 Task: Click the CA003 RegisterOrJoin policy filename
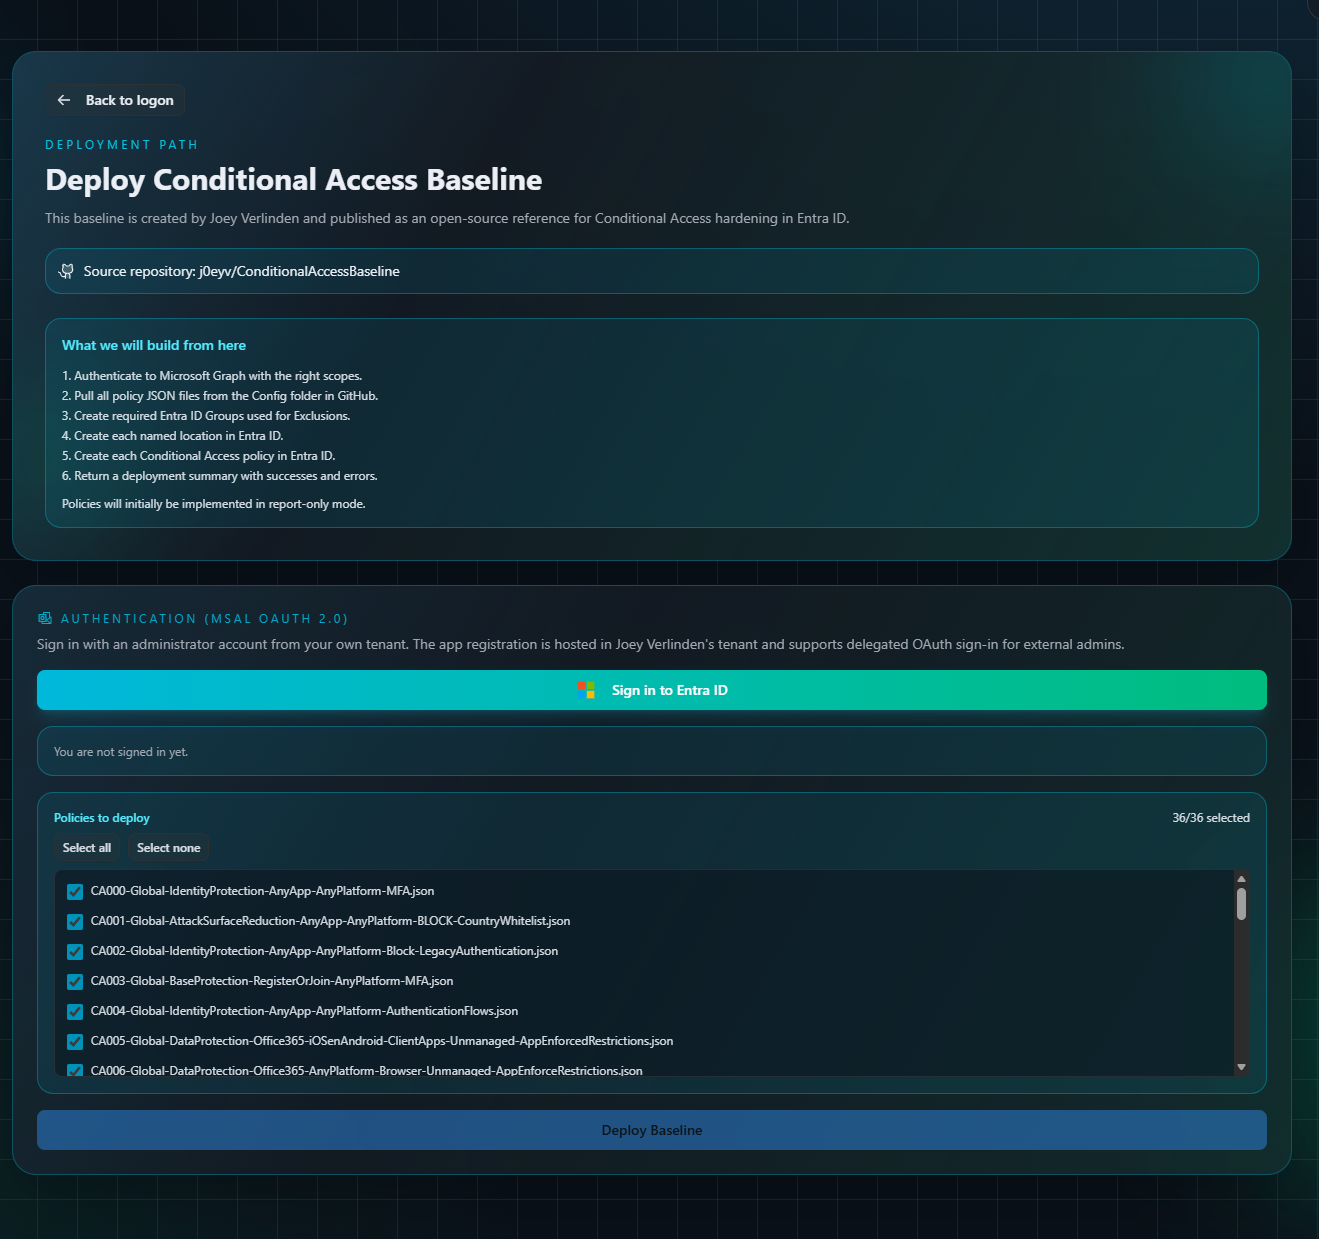(272, 981)
